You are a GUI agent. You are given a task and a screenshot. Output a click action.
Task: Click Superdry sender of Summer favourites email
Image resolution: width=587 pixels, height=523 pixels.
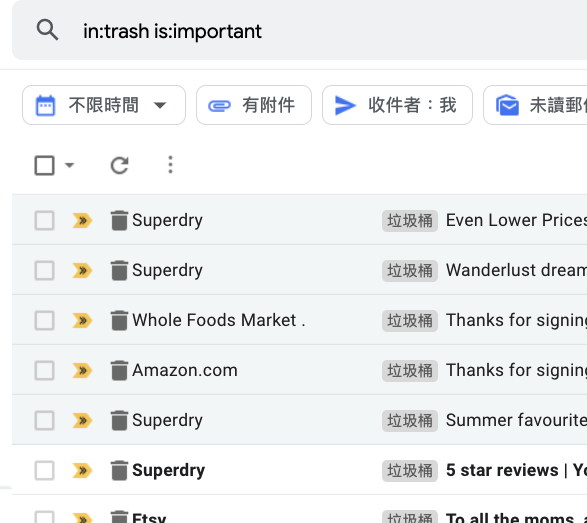[167, 420]
